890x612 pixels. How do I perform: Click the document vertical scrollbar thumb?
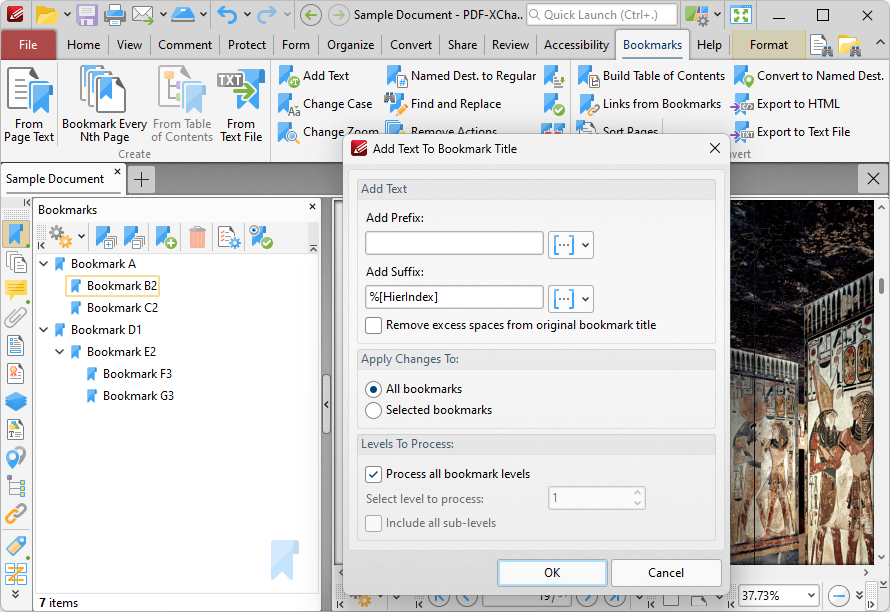[881, 286]
